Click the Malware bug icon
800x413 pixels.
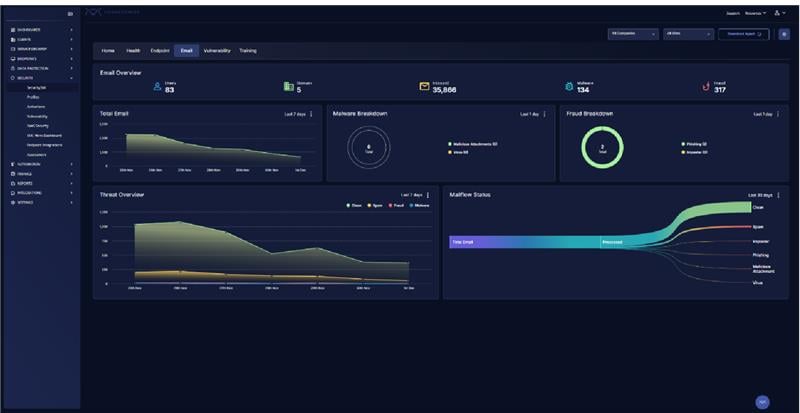coord(569,87)
